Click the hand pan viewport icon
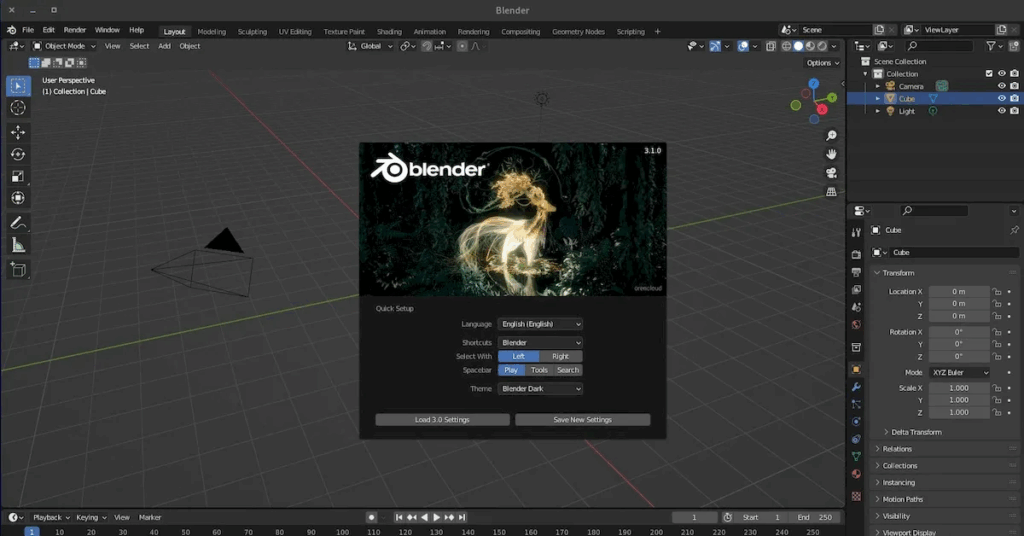The width and height of the screenshot is (1024, 536). point(831,154)
